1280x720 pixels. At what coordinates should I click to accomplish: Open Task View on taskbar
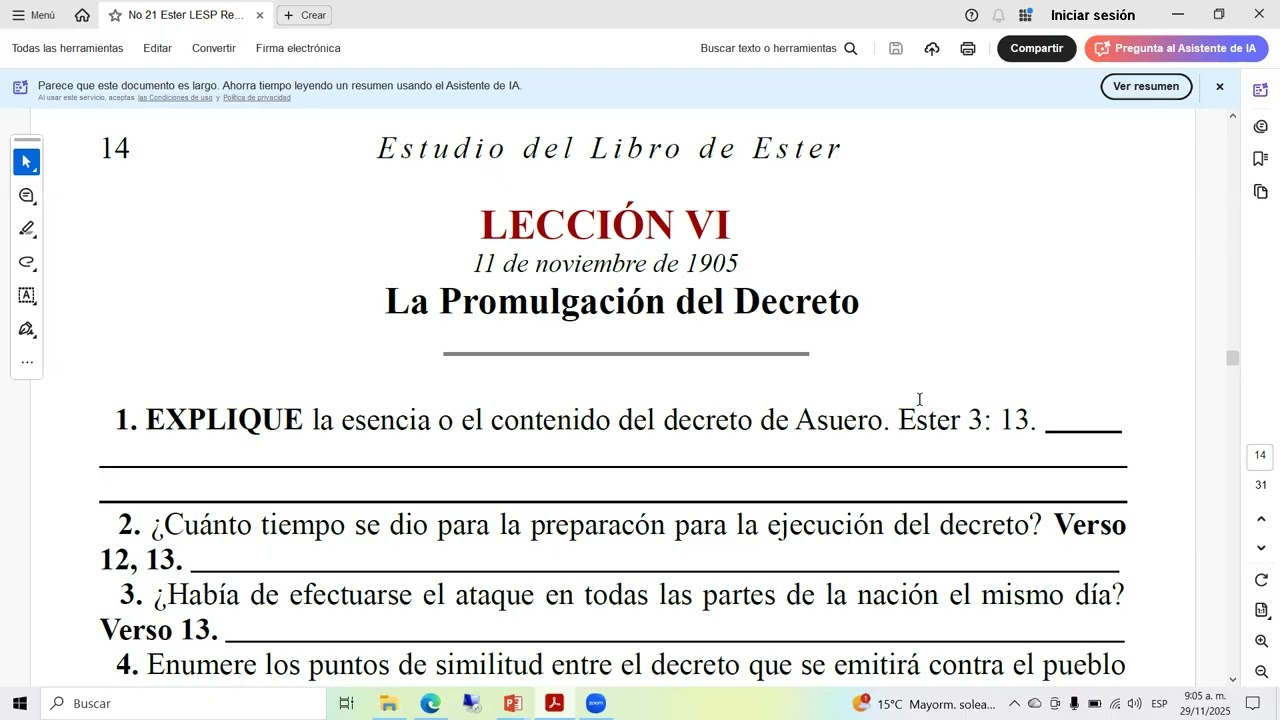tap(347, 704)
